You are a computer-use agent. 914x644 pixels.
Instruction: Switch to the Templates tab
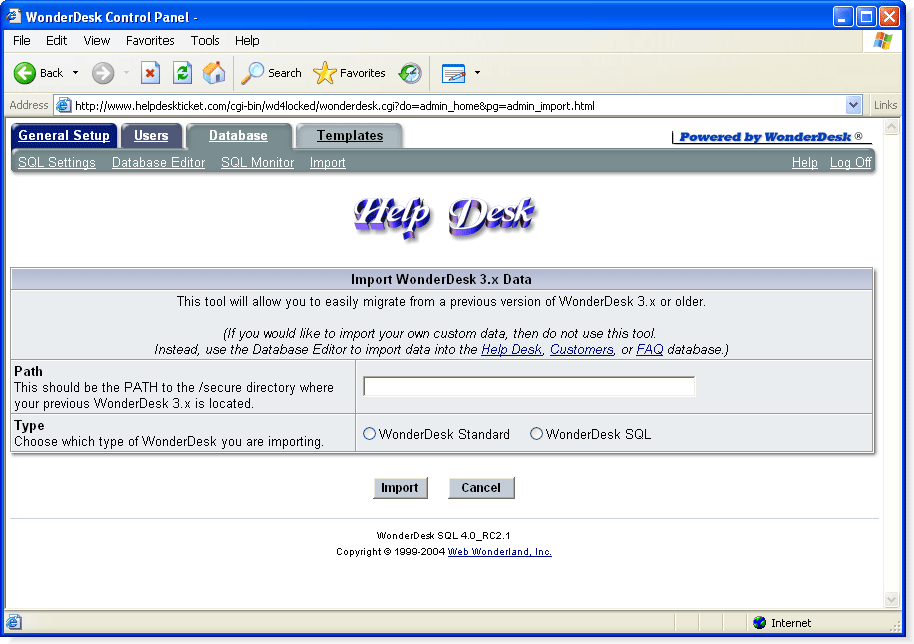350,136
